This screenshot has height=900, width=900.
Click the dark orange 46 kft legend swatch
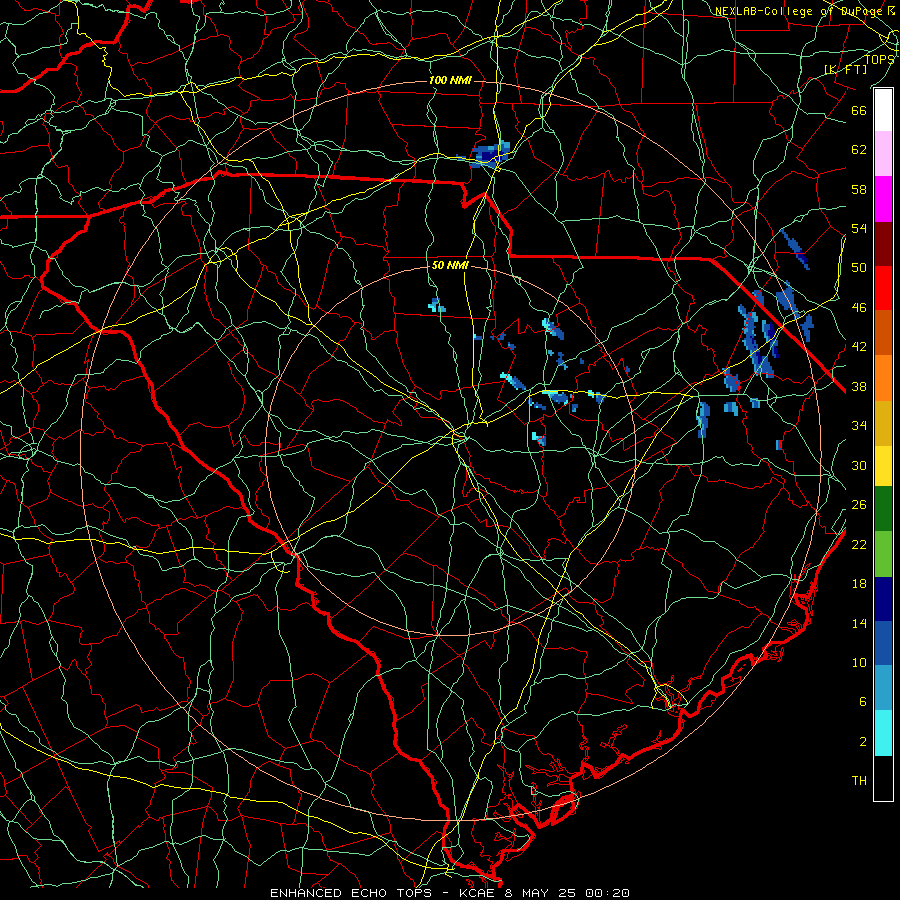coord(883,333)
